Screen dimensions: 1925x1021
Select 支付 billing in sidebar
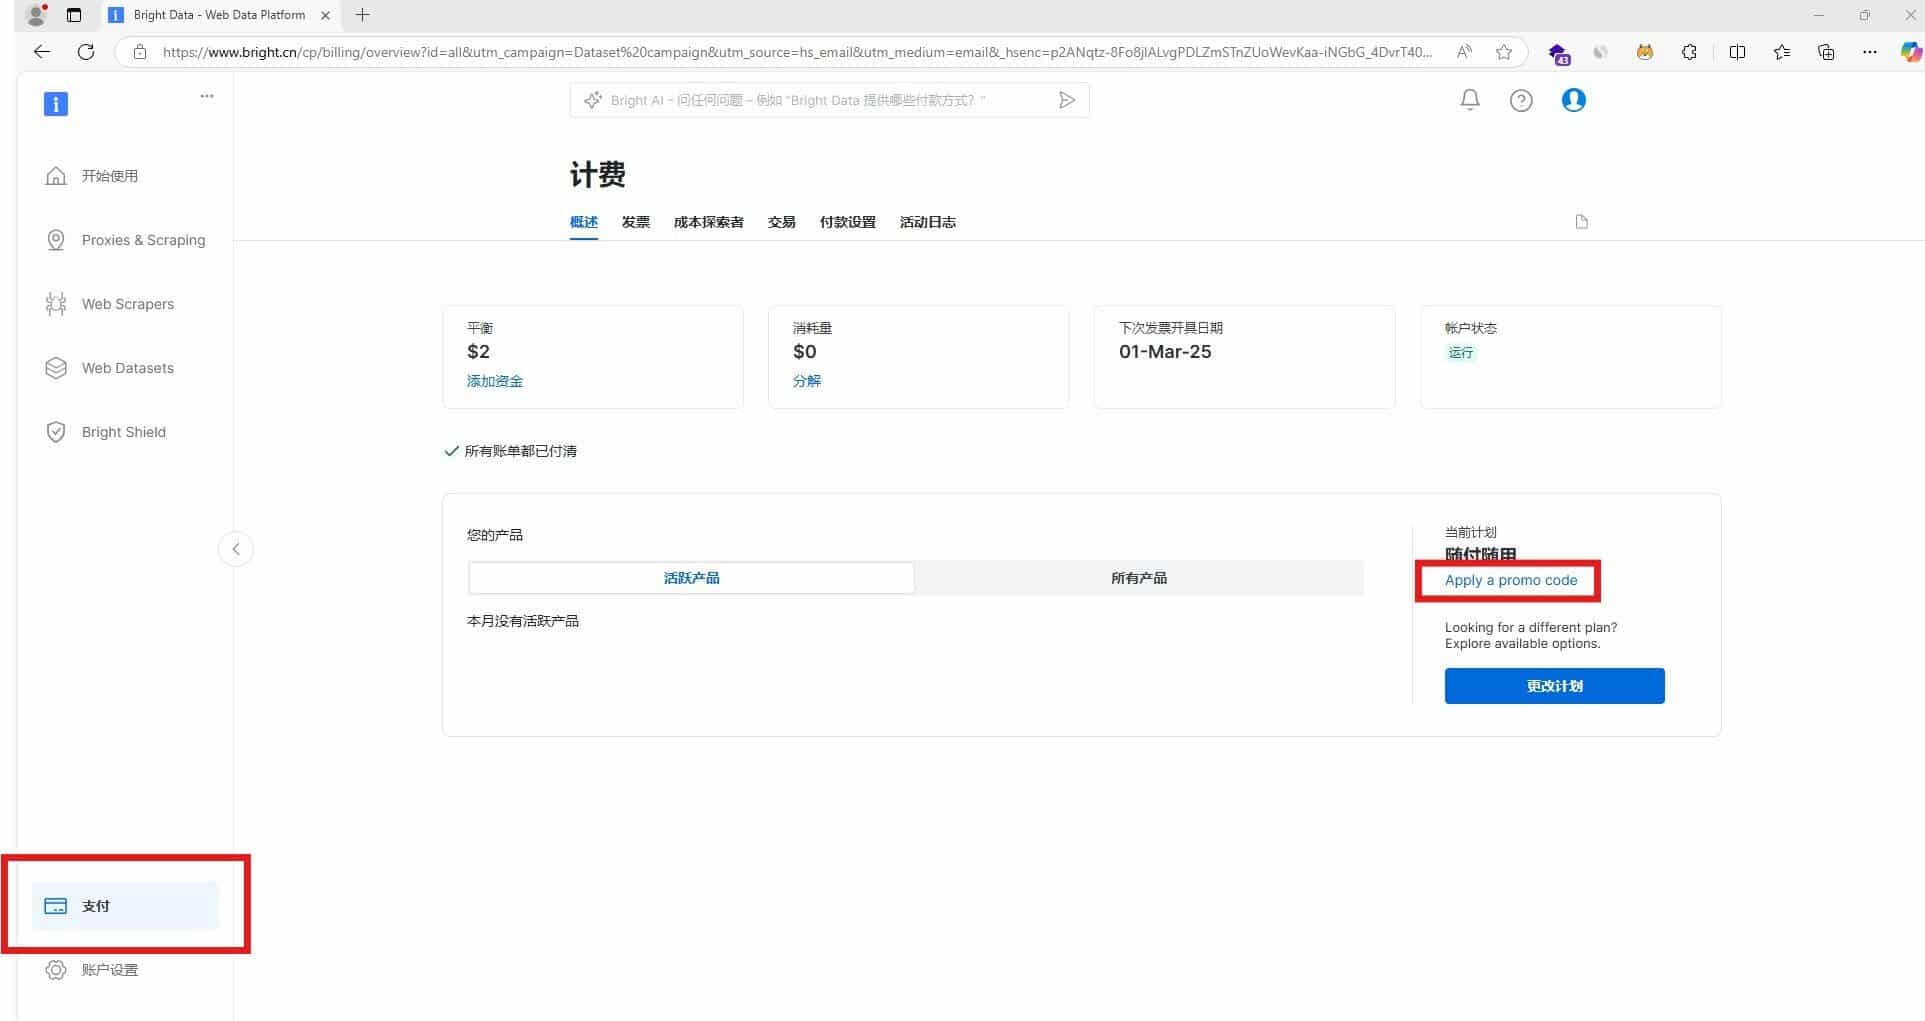coord(125,906)
